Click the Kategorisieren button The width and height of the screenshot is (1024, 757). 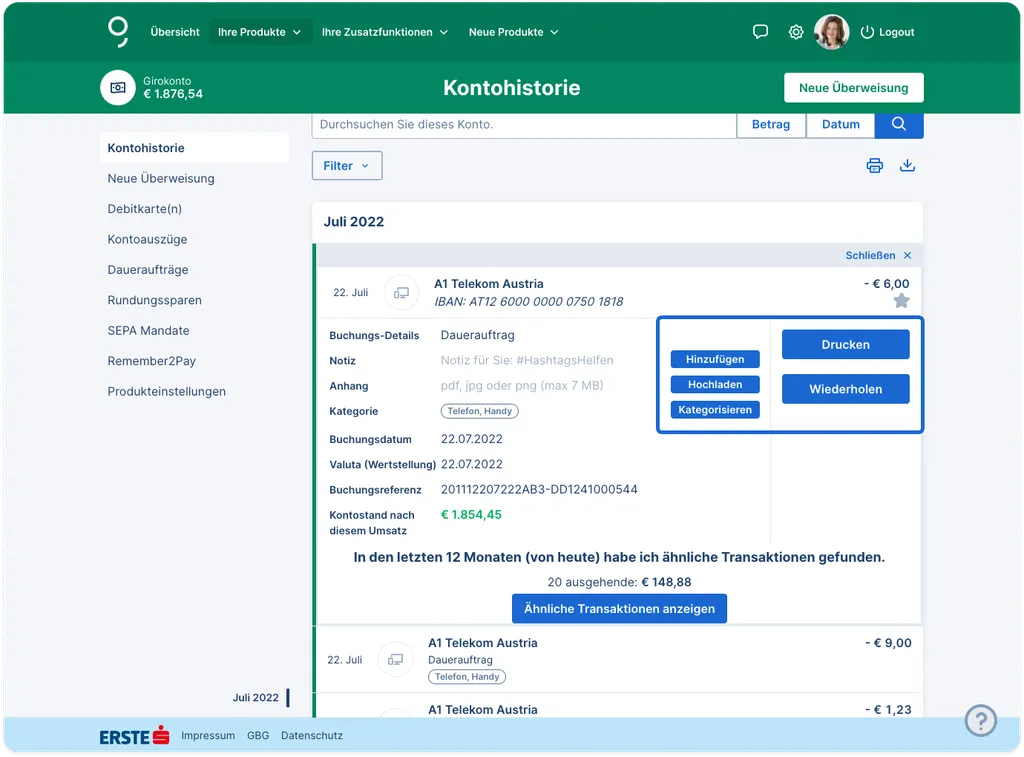click(x=715, y=410)
